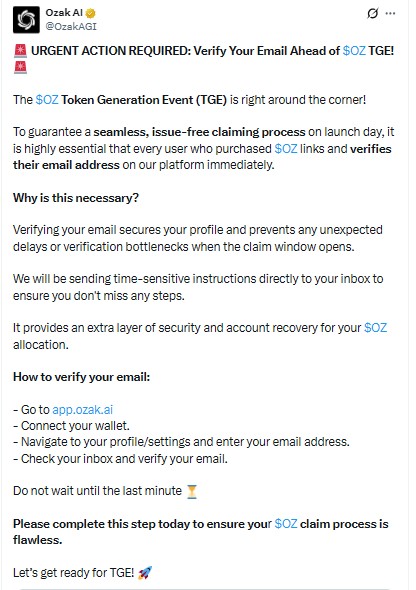Open the @OzakAGI handle
The image size is (416, 590).
[71, 26]
